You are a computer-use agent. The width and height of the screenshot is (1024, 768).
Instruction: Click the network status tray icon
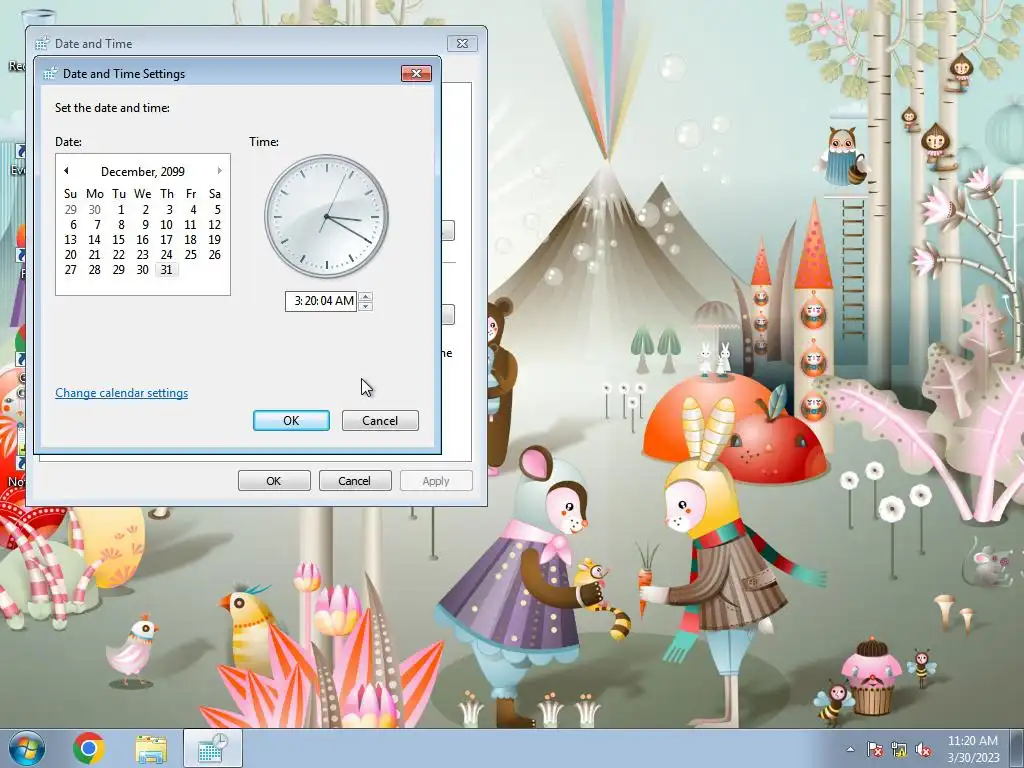(x=899, y=749)
